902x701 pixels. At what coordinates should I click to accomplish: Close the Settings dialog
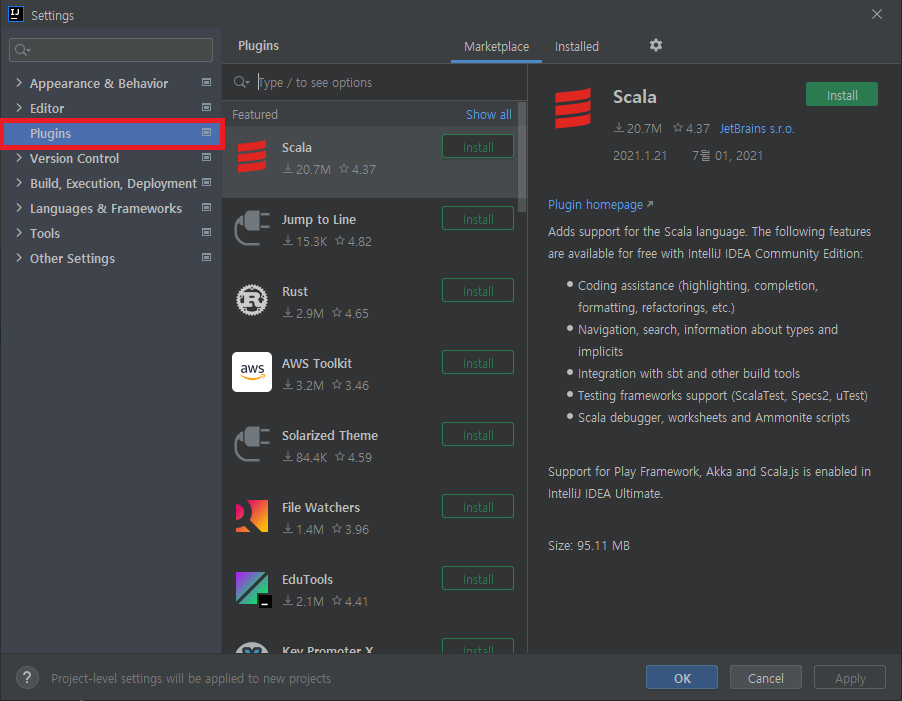tap(877, 14)
